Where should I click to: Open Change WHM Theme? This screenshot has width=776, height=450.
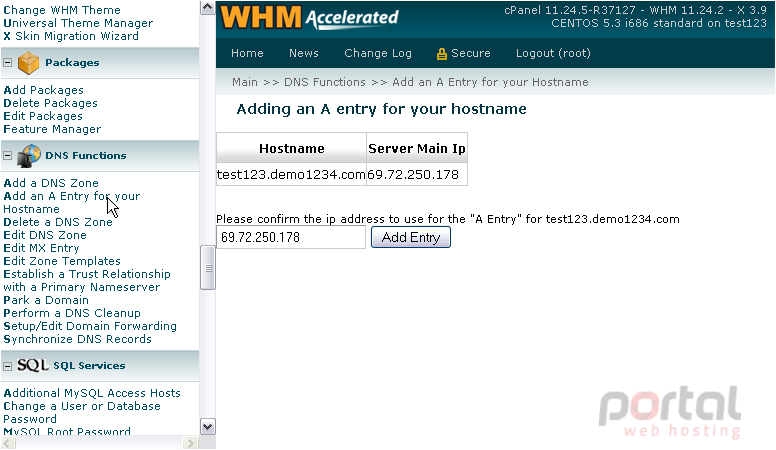pos(62,10)
